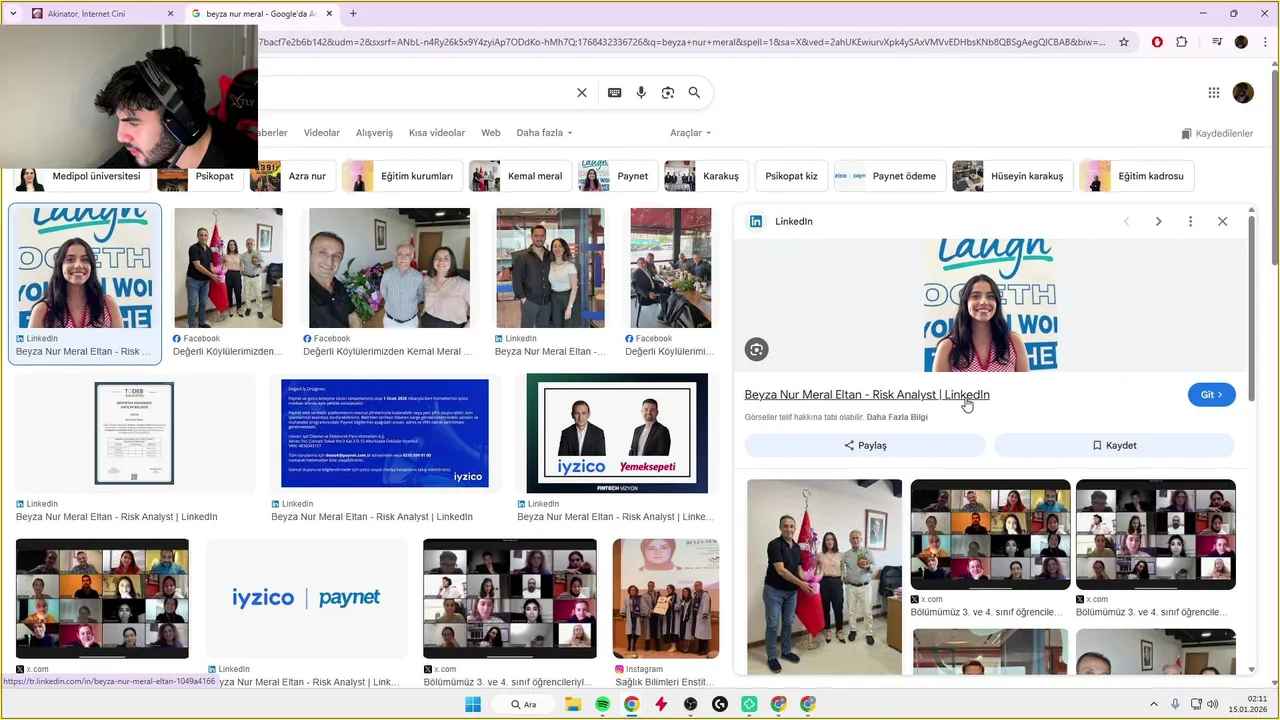Open the clock showing 02:11
1280x720 pixels.
[1249, 704]
